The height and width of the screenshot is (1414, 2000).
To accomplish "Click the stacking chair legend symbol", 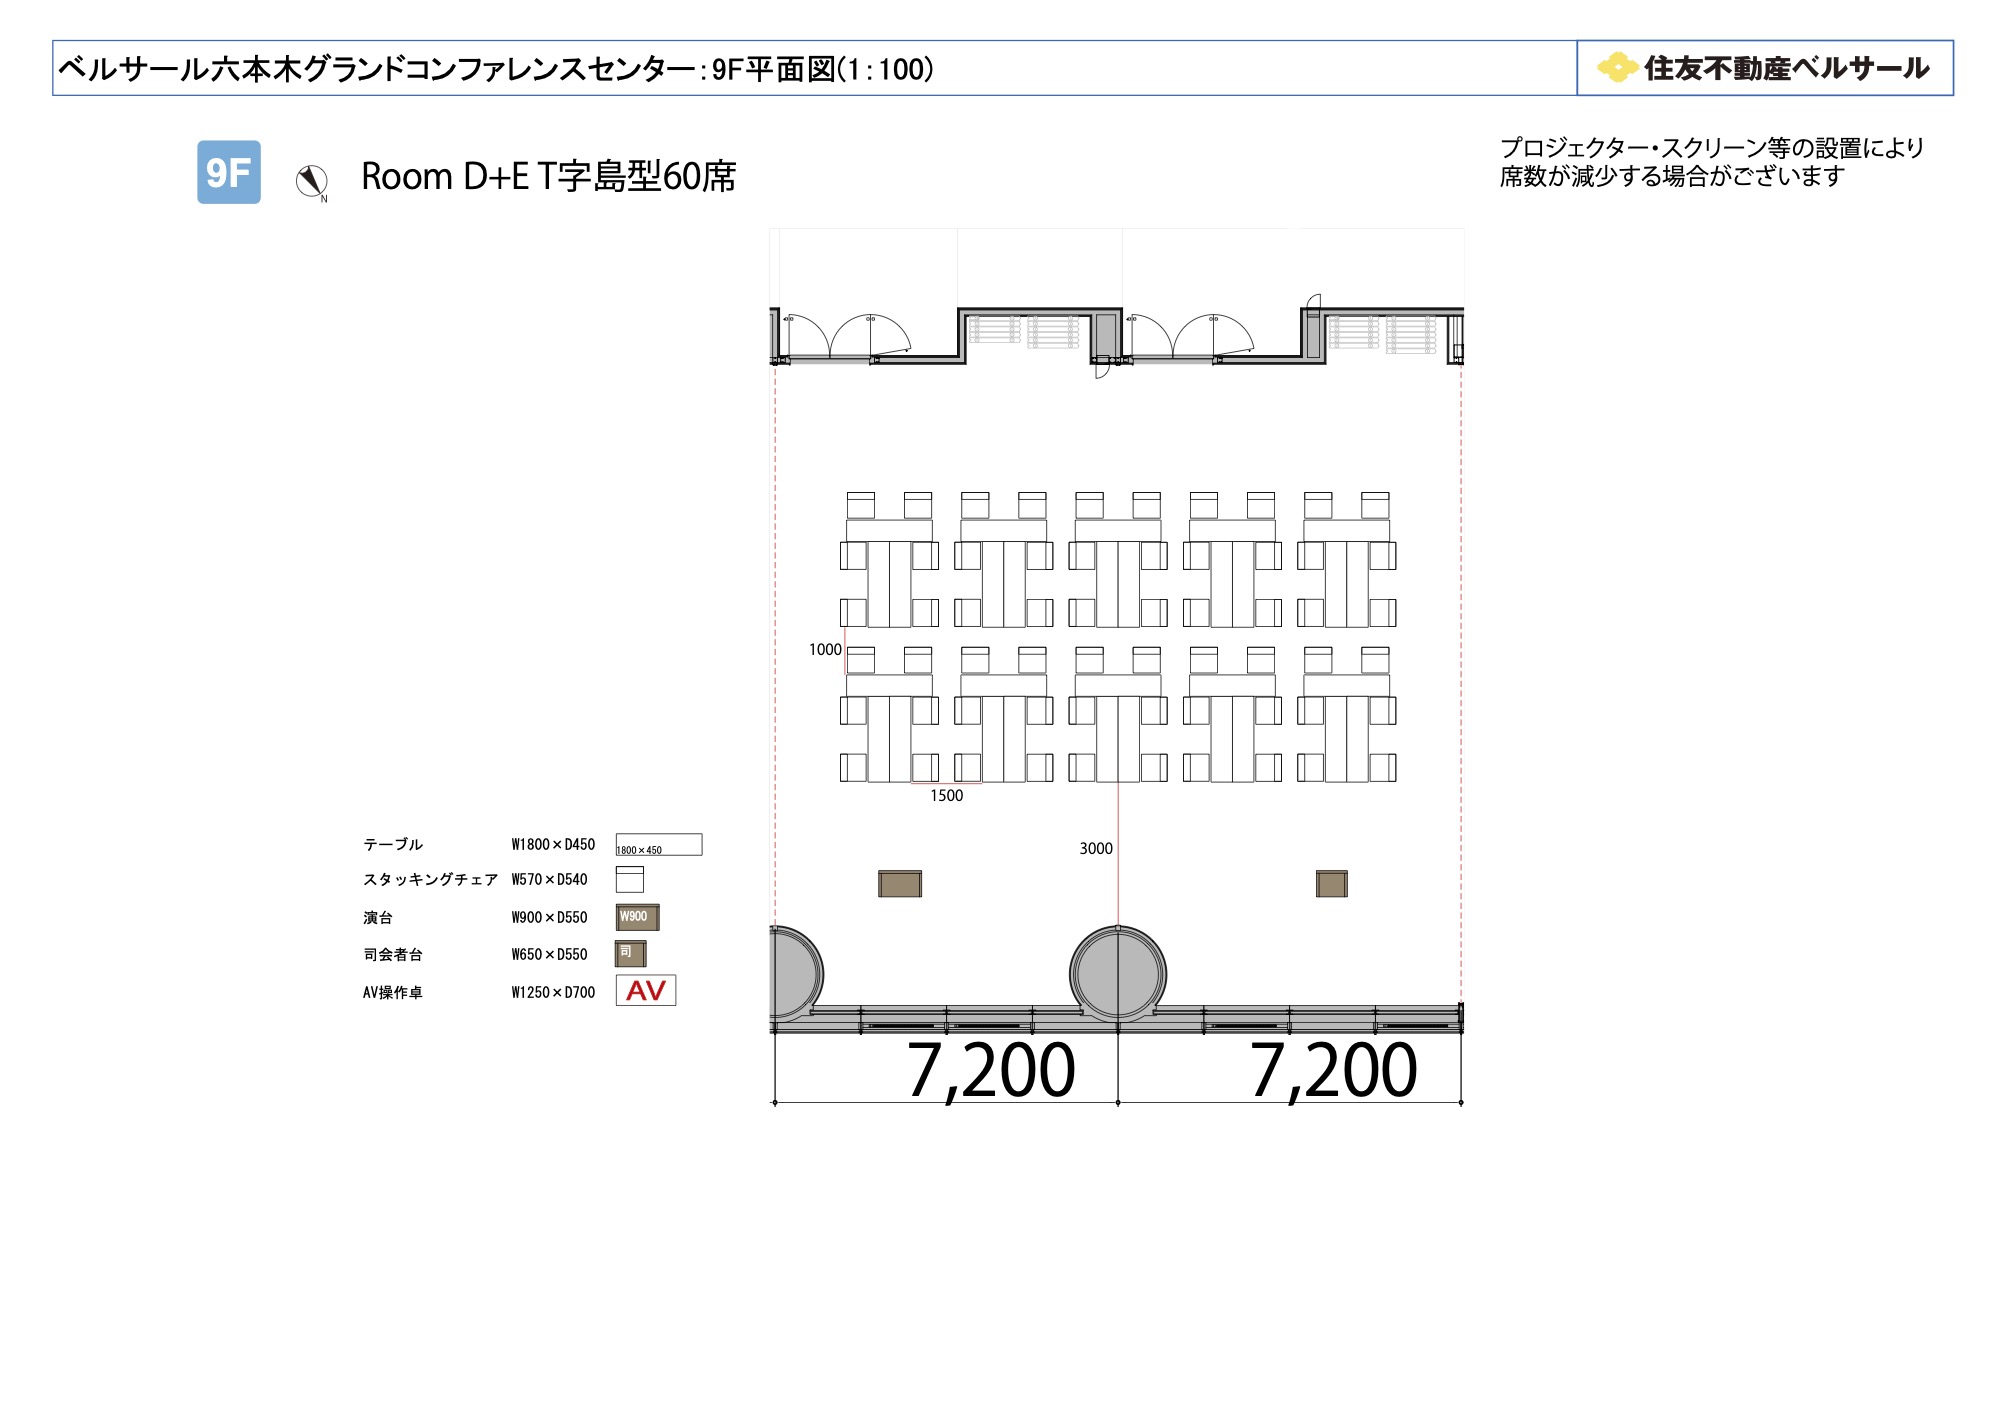I will 629,879.
